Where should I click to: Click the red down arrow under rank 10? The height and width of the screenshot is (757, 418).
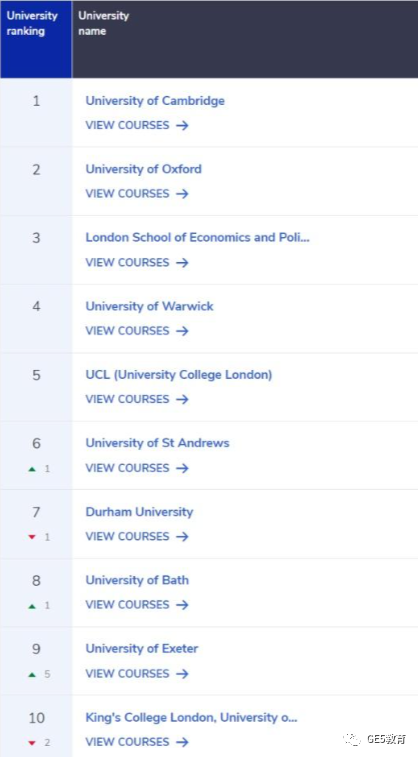32,743
